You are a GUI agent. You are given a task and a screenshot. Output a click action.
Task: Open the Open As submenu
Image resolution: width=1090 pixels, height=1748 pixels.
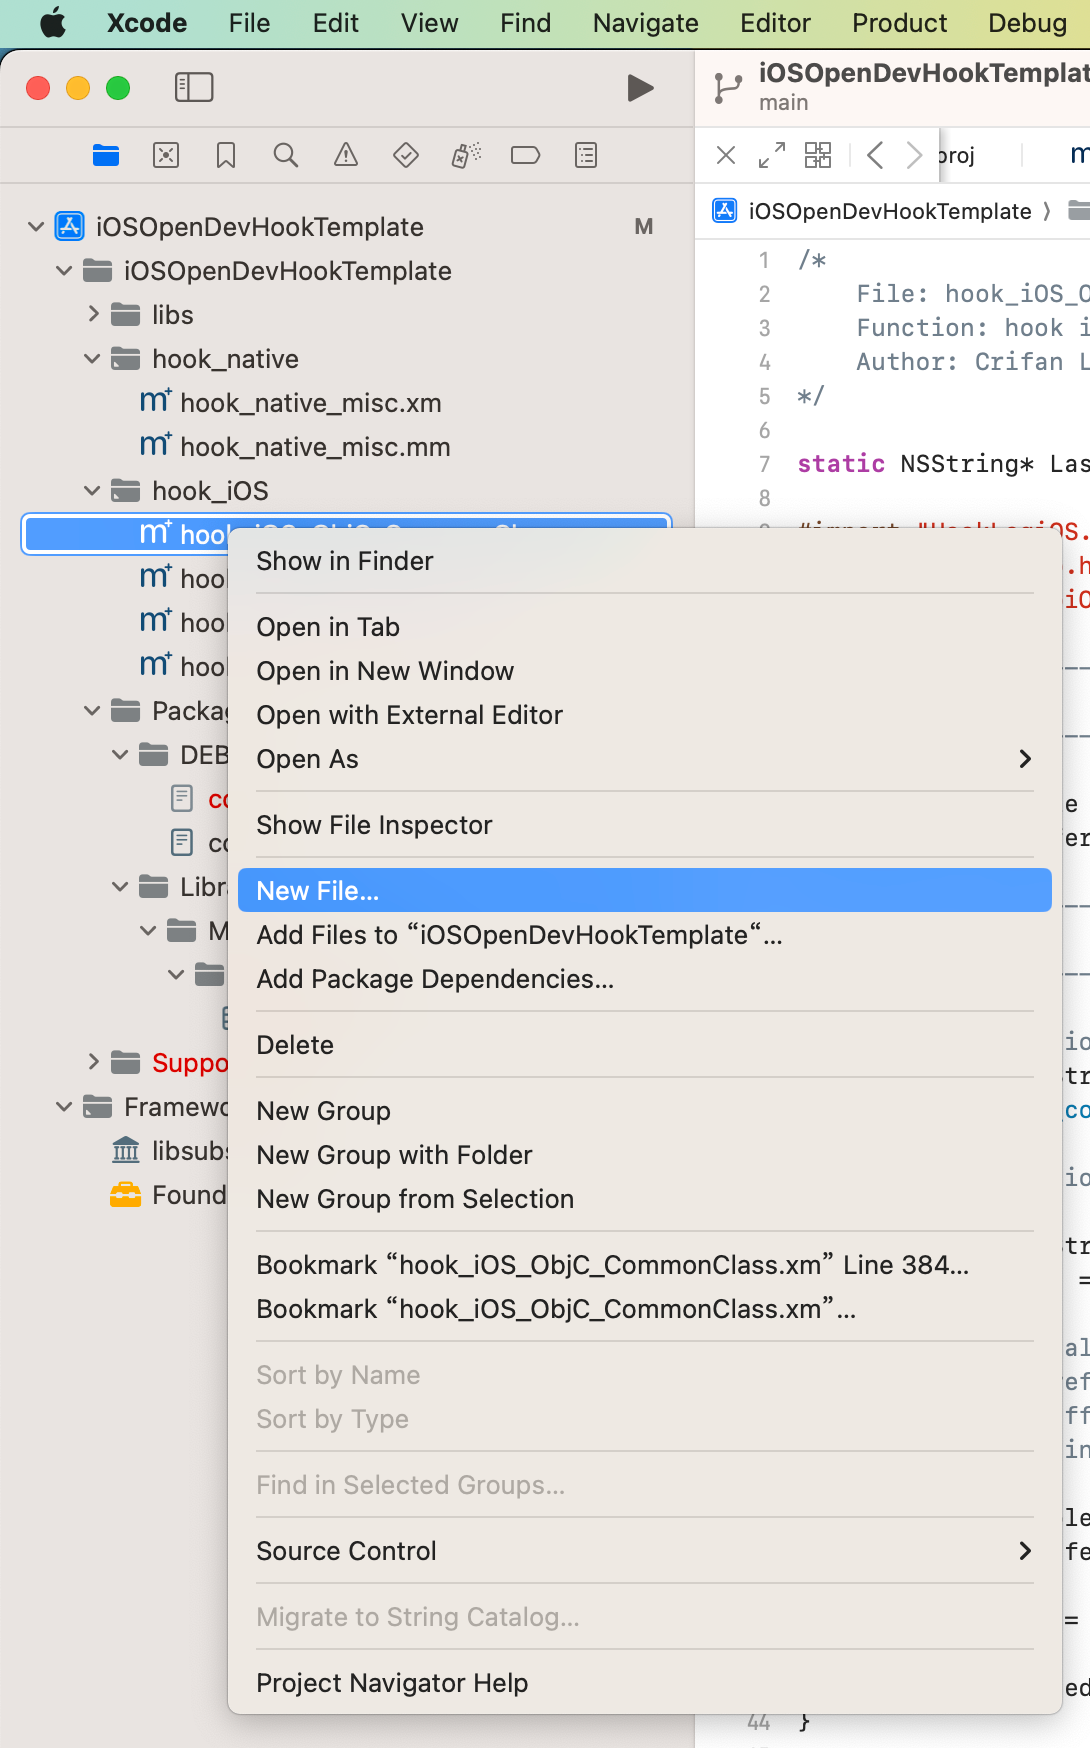pyautogui.click(x=644, y=759)
